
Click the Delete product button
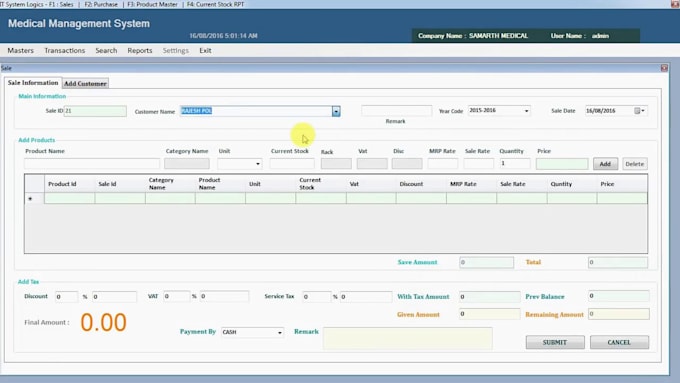[634, 164]
